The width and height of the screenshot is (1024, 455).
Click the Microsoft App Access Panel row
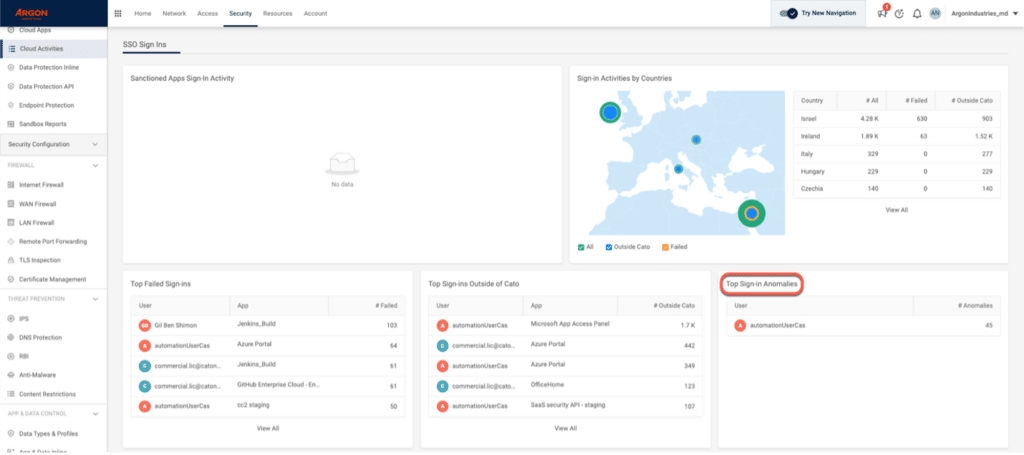566,325
